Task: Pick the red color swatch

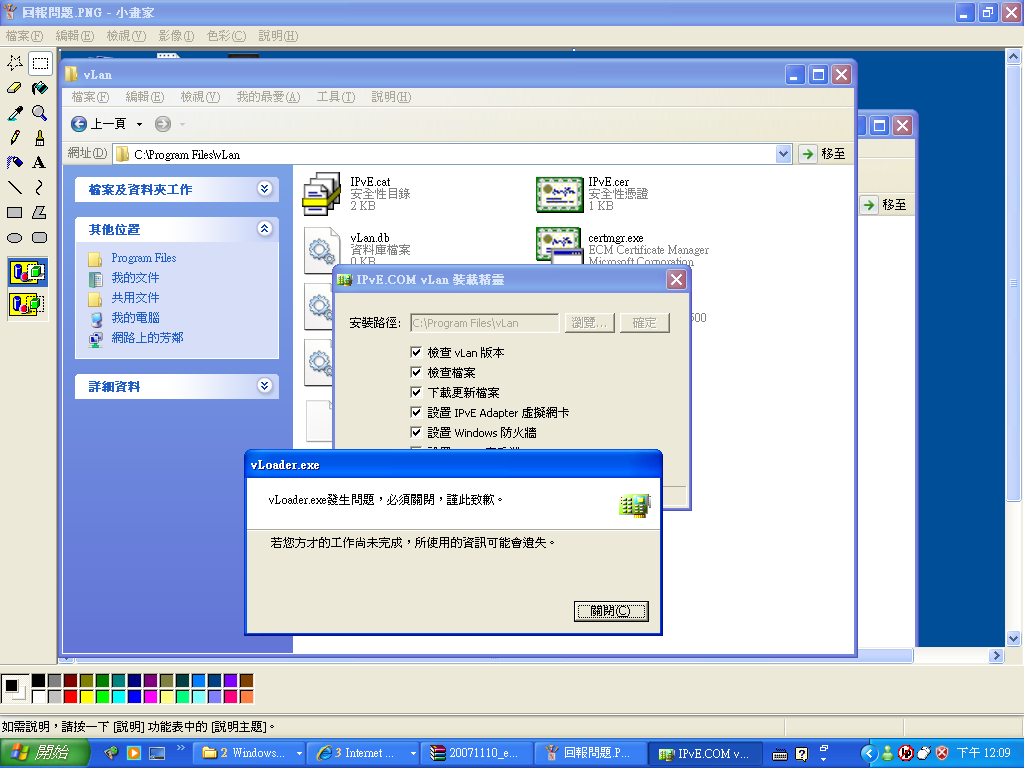Action: tap(71, 697)
